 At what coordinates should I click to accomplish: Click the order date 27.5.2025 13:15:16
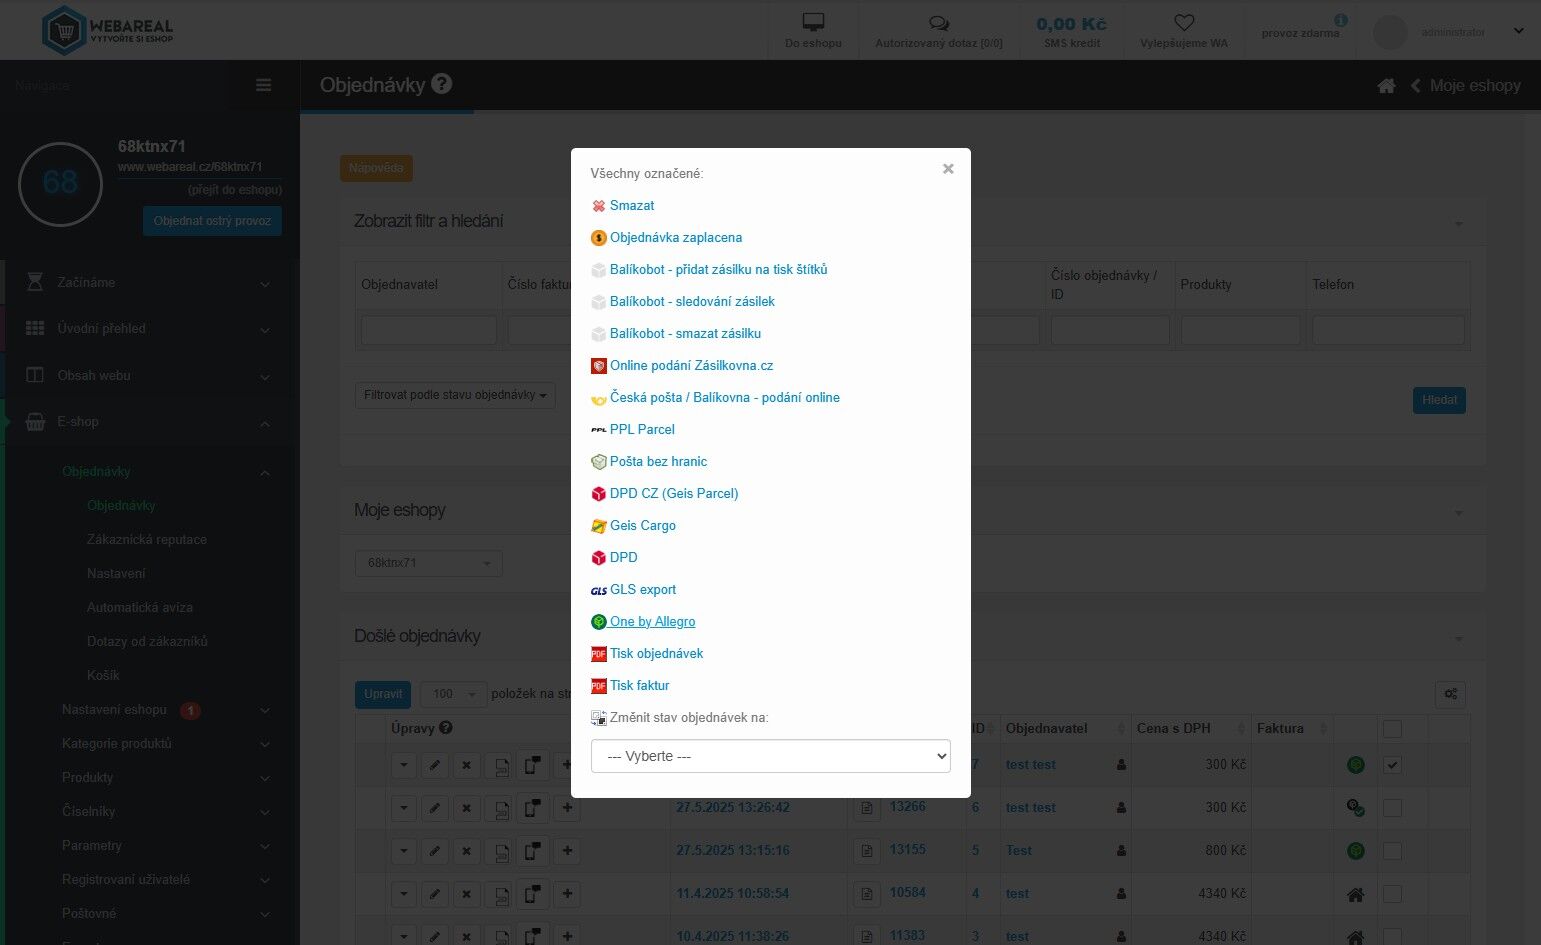[x=733, y=850]
